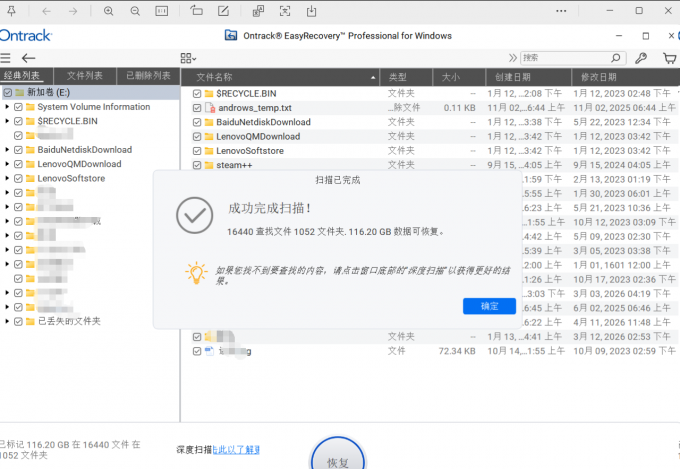
Task: Click the copy image icon
Action: click(258, 11)
